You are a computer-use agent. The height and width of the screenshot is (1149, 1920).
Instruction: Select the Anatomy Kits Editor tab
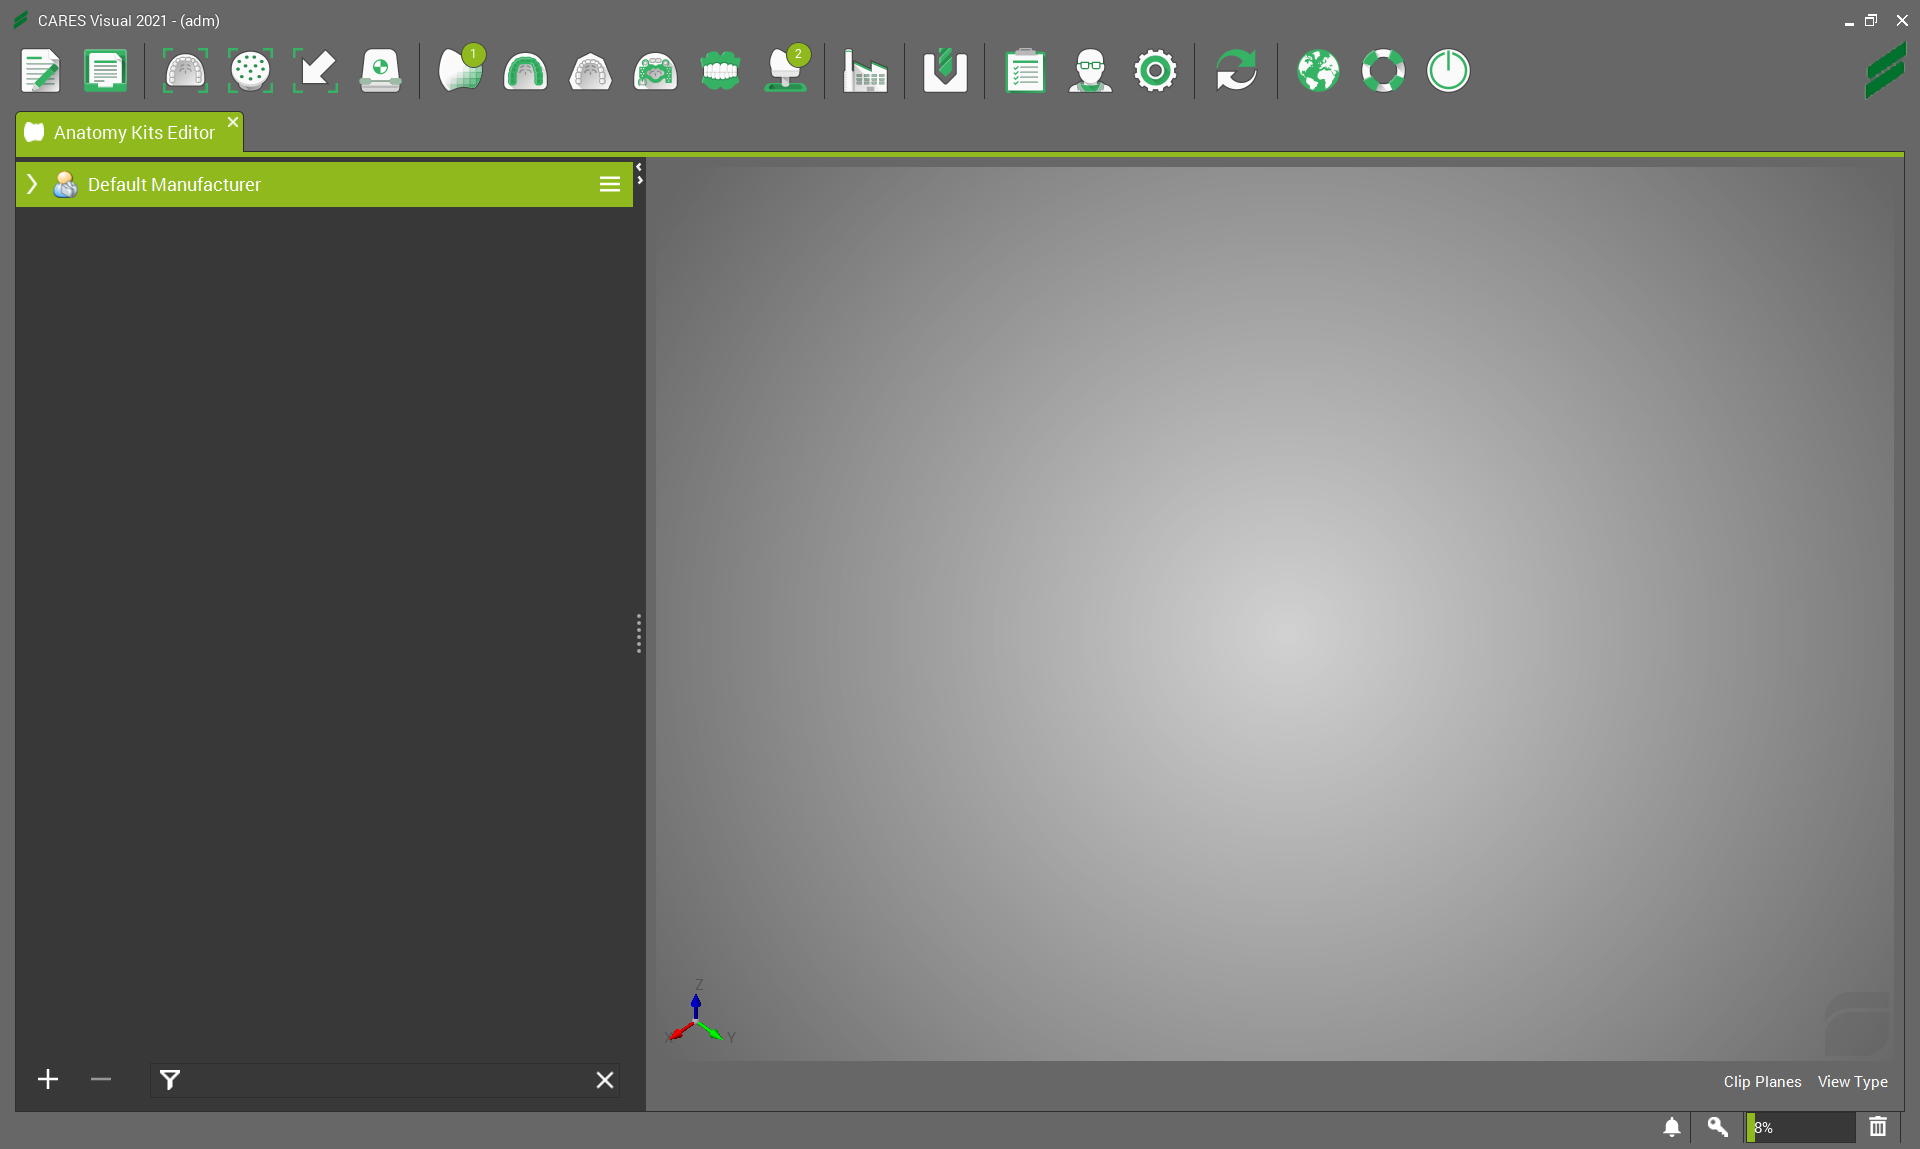(x=134, y=133)
